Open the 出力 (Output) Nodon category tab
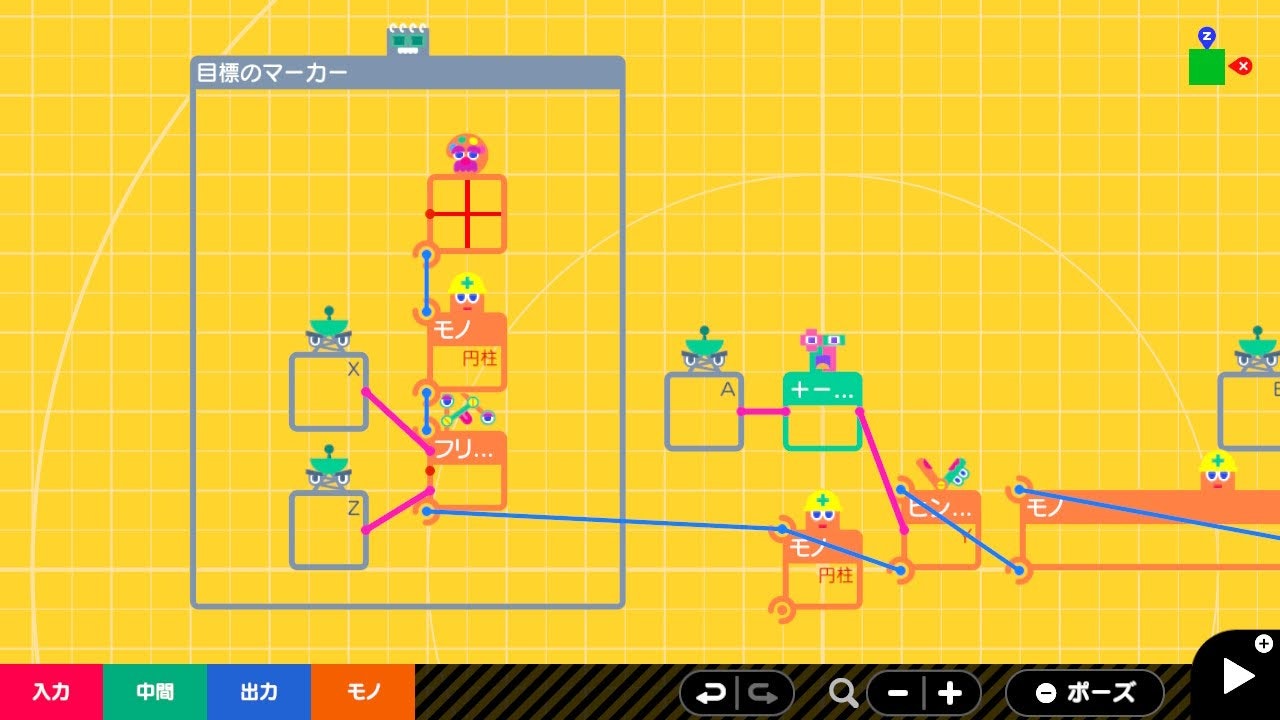Viewport: 1280px width, 720px height. 259,692
